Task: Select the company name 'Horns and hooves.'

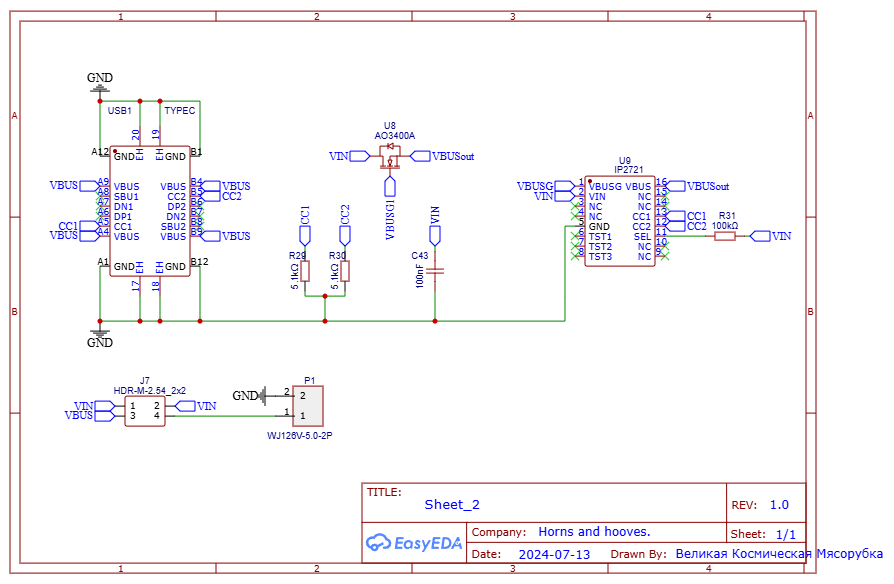Action: click(x=594, y=532)
